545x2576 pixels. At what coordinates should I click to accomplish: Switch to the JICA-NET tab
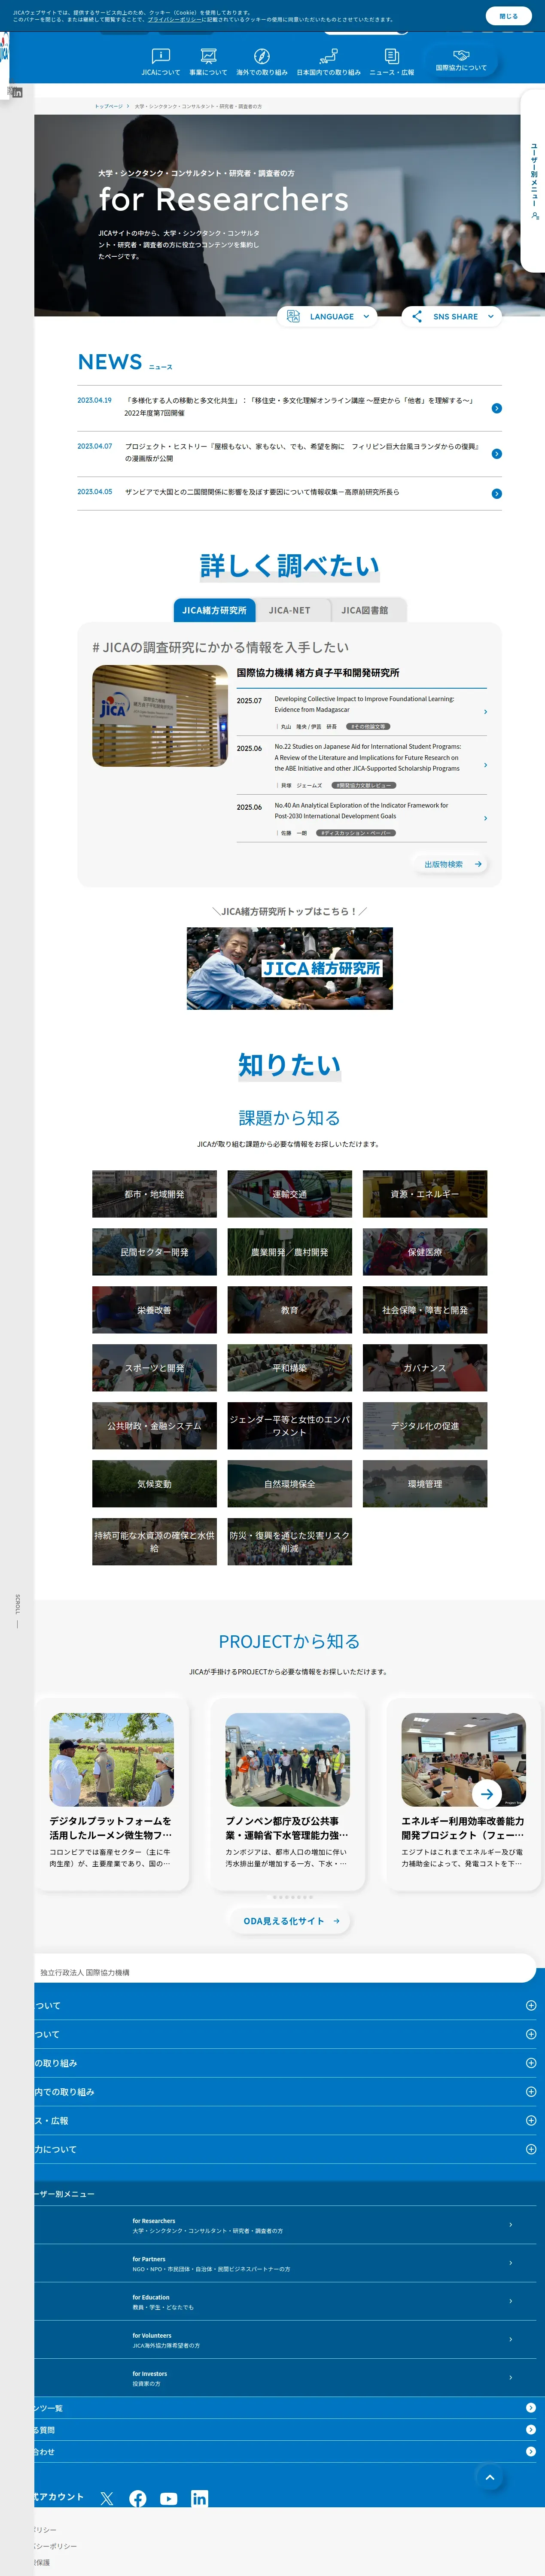click(x=290, y=610)
